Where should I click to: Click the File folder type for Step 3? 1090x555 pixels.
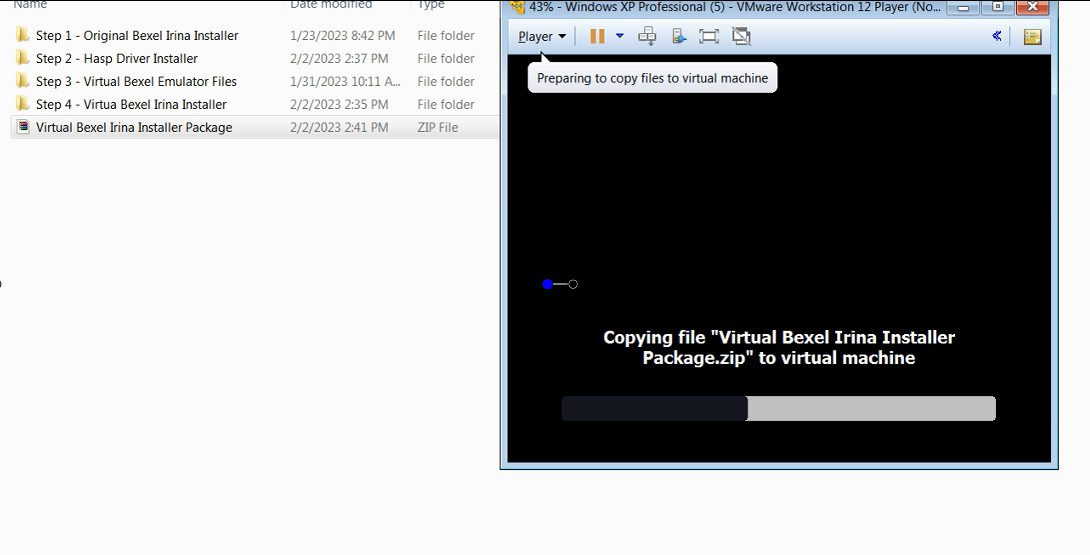tap(446, 81)
